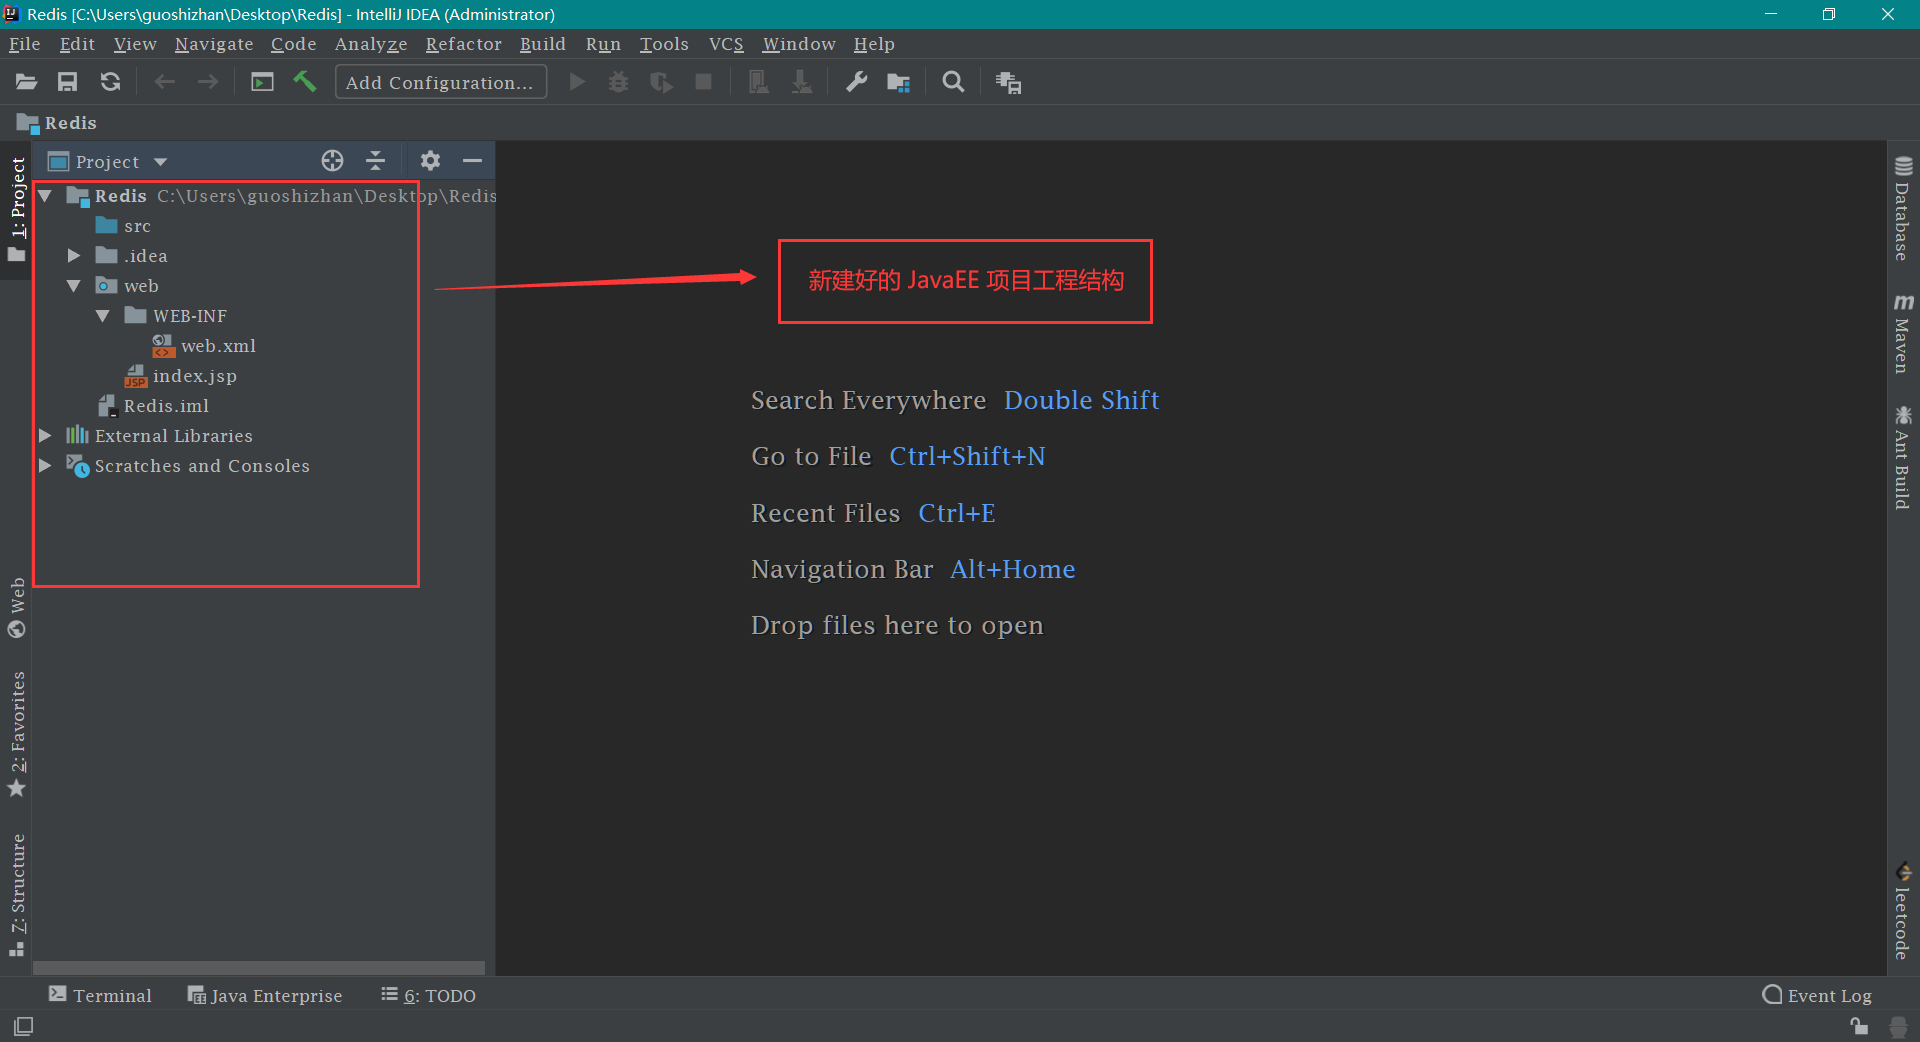Hide the Project panel with minus icon
1920x1042 pixels.
pyautogui.click(x=472, y=161)
